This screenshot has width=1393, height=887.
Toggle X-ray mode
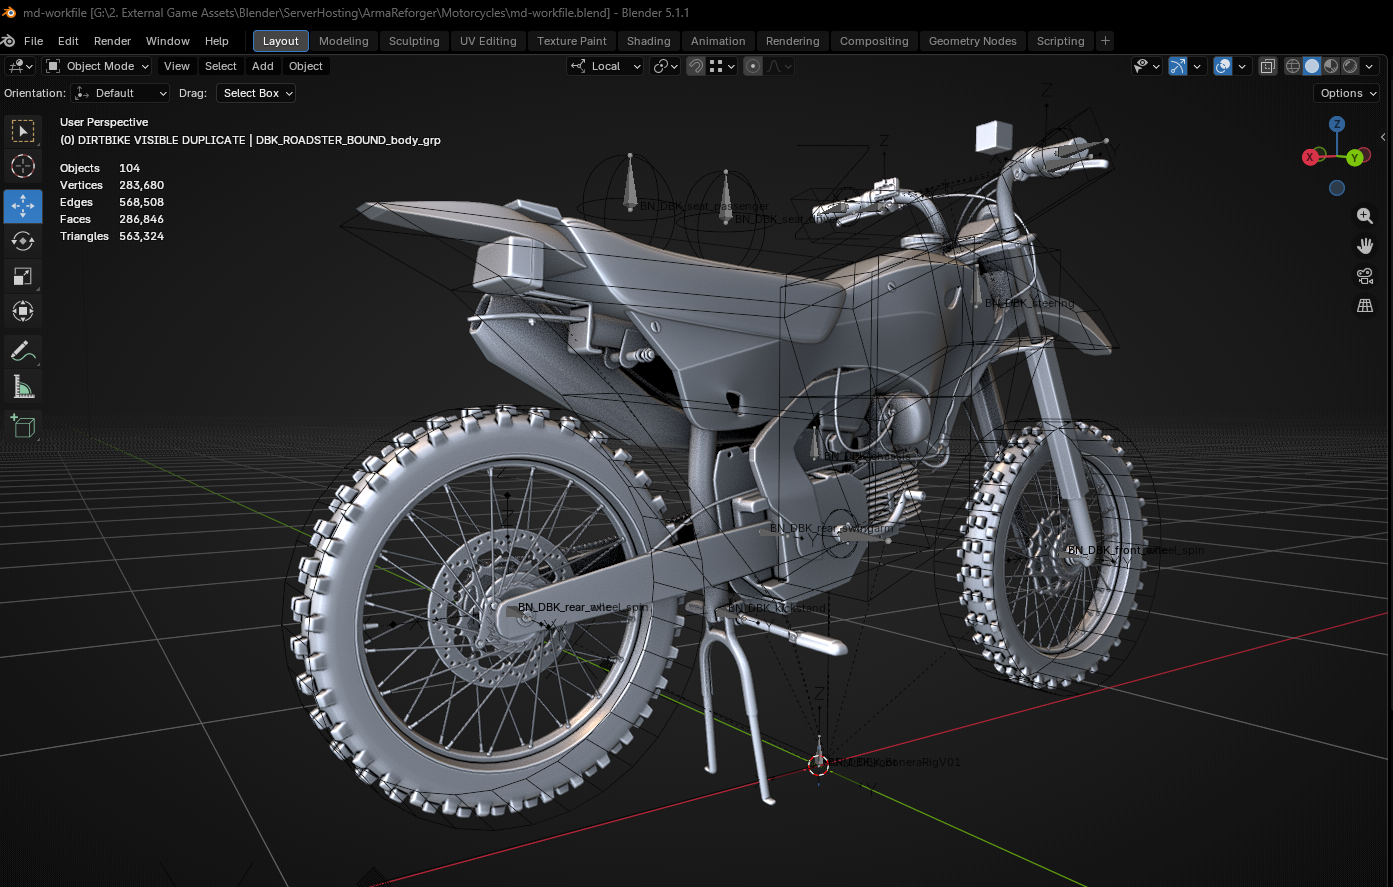[x=1268, y=66]
